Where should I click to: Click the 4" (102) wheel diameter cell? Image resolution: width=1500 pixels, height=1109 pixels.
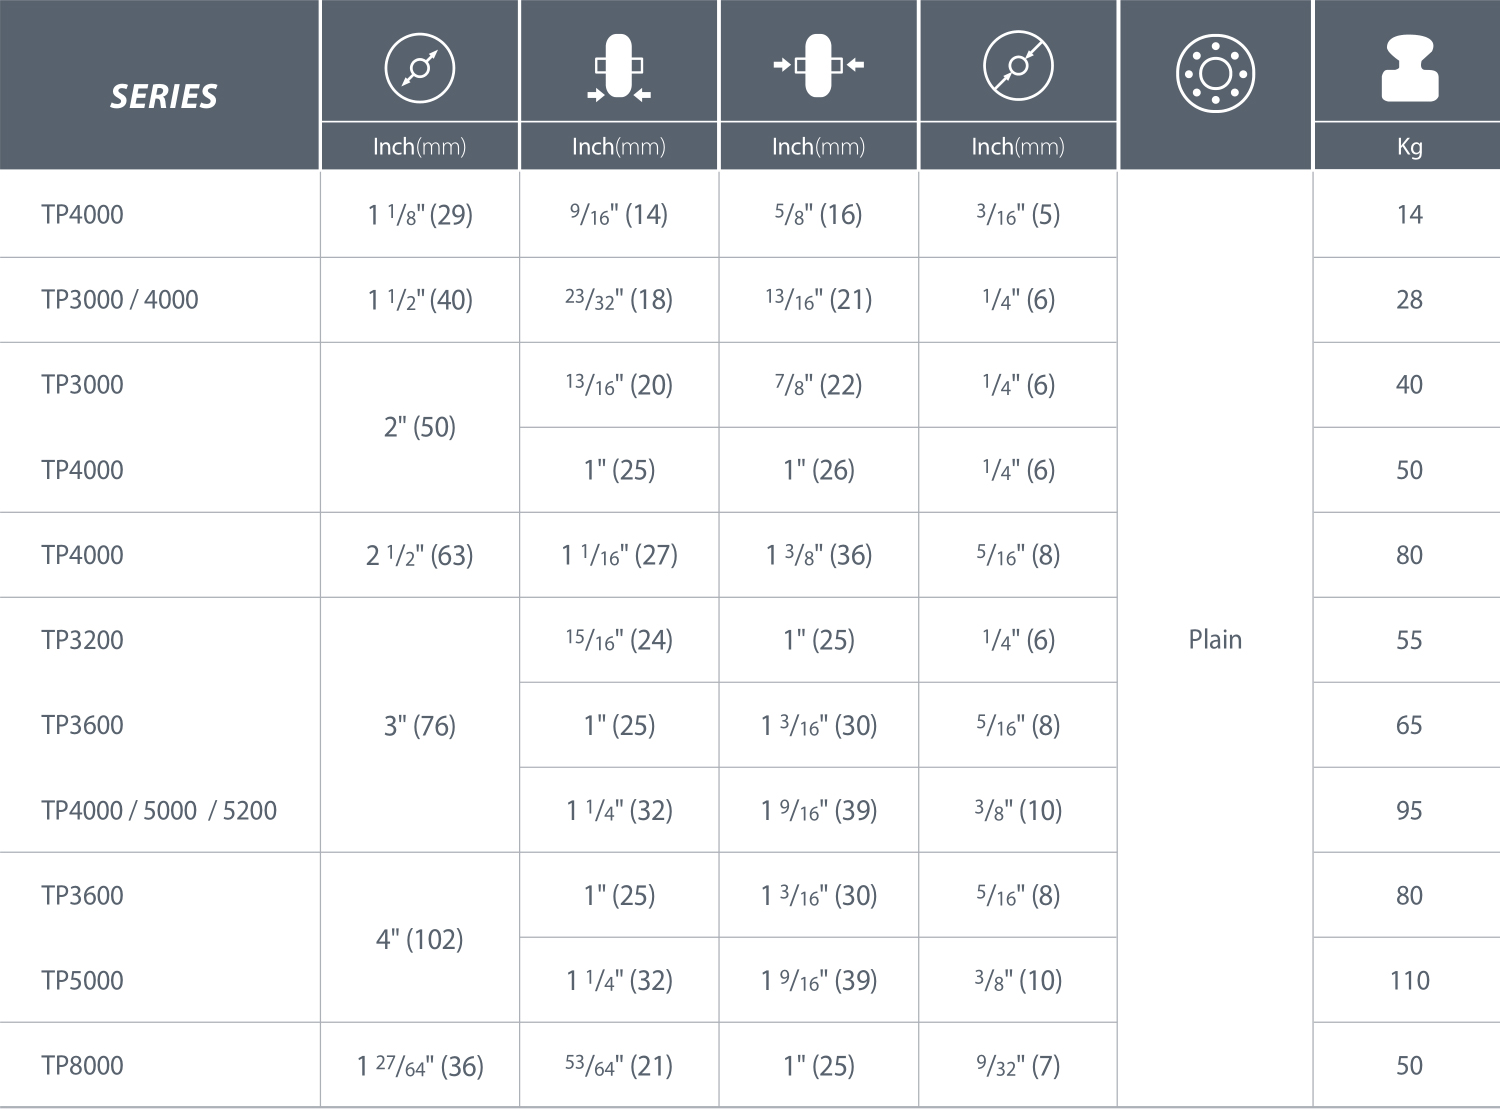coord(420,938)
